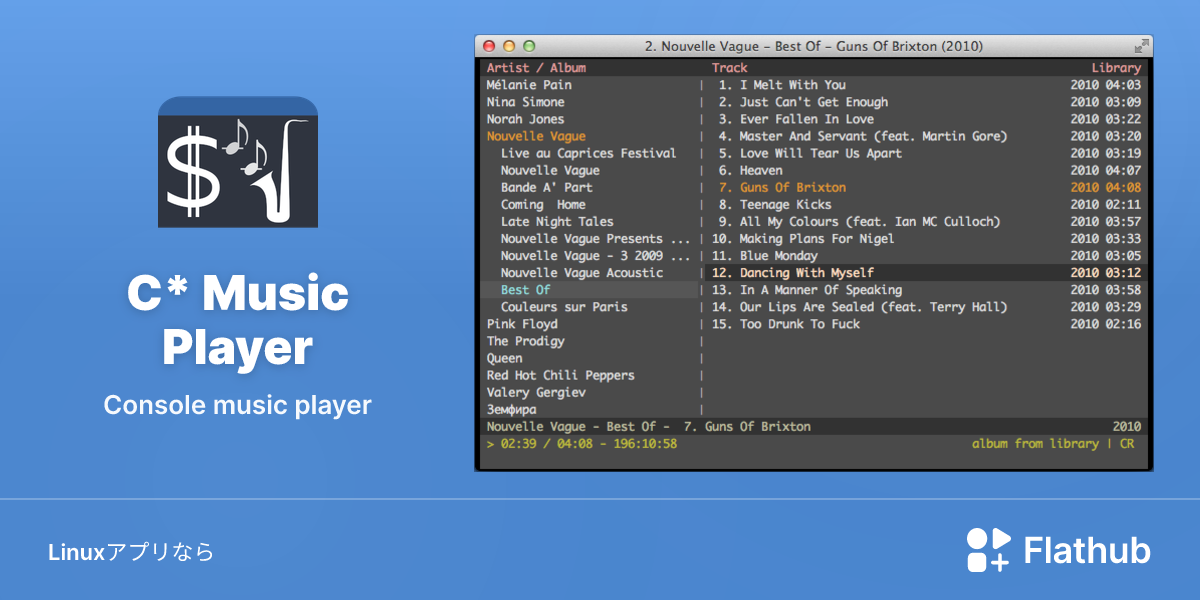Select artist Nina Simone
Screen dimensions: 1200x600
[x=526, y=102]
